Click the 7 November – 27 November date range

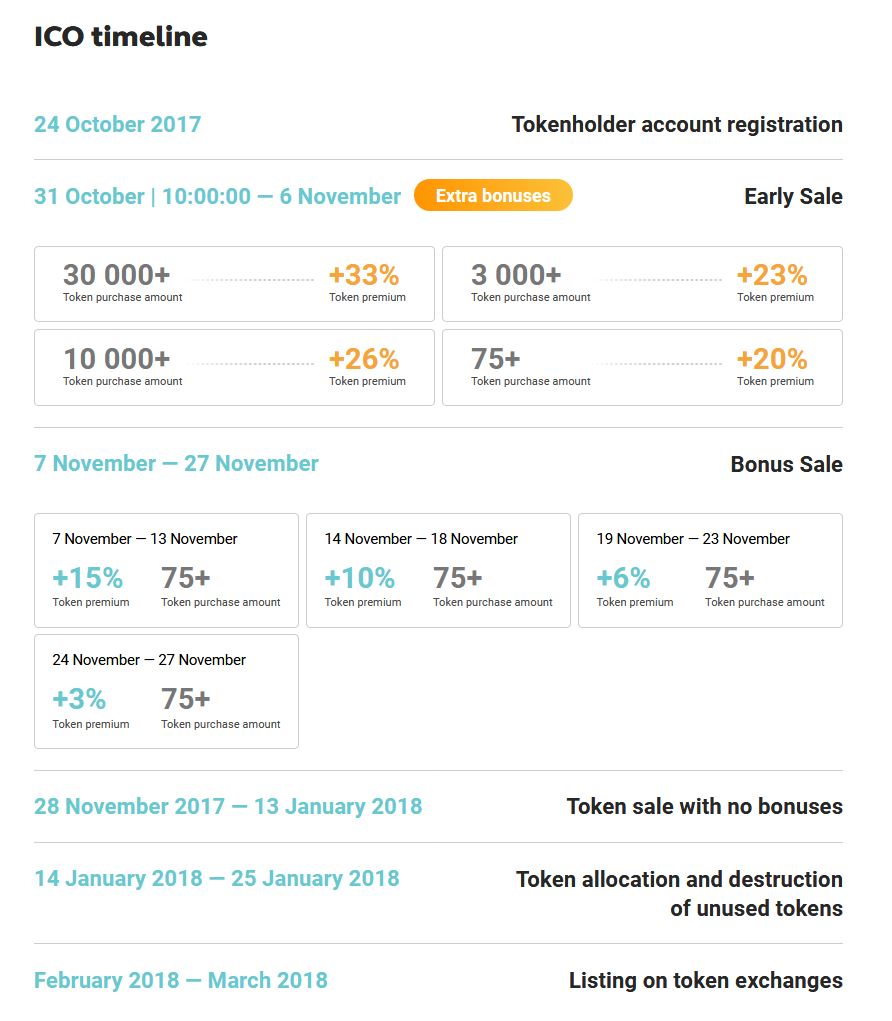tap(176, 464)
